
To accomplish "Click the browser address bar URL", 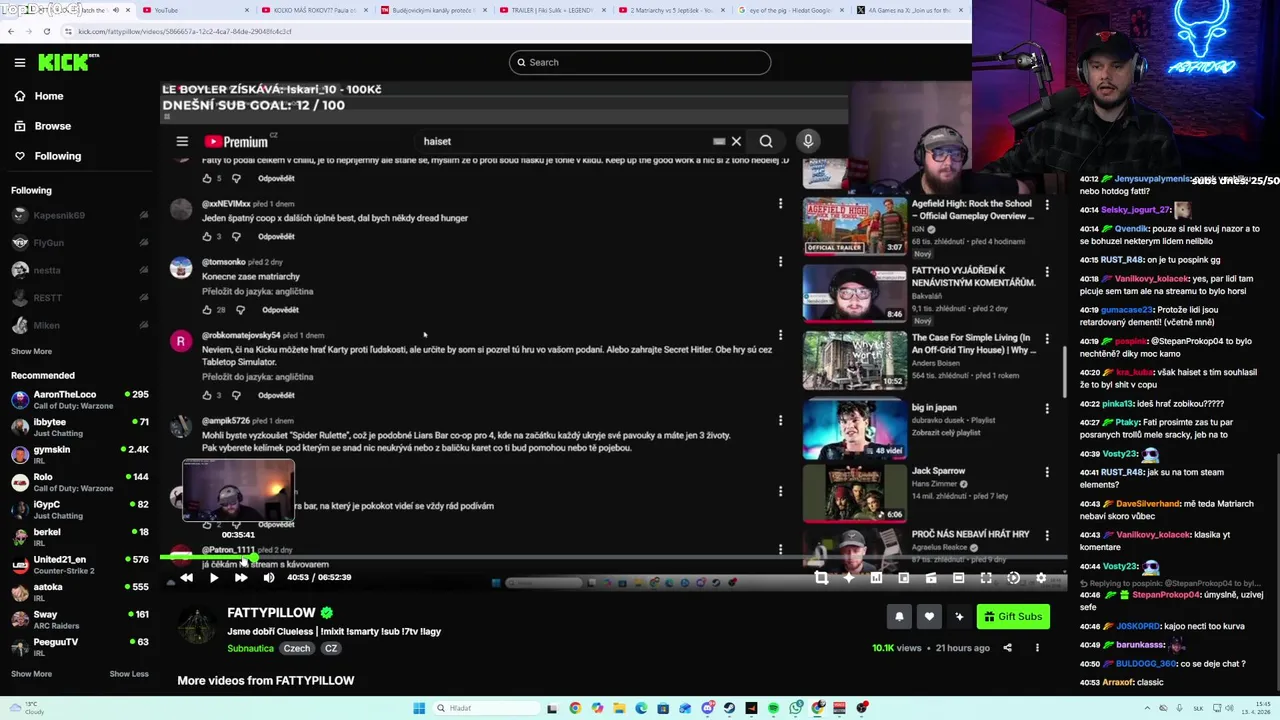I will (x=185, y=31).
